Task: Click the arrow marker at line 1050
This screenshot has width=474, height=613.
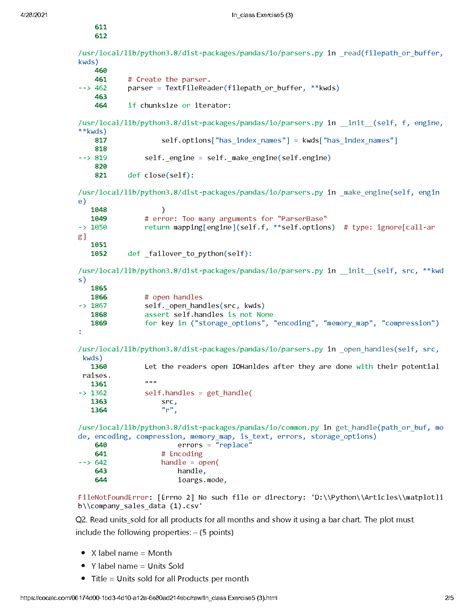Action: click(x=82, y=227)
